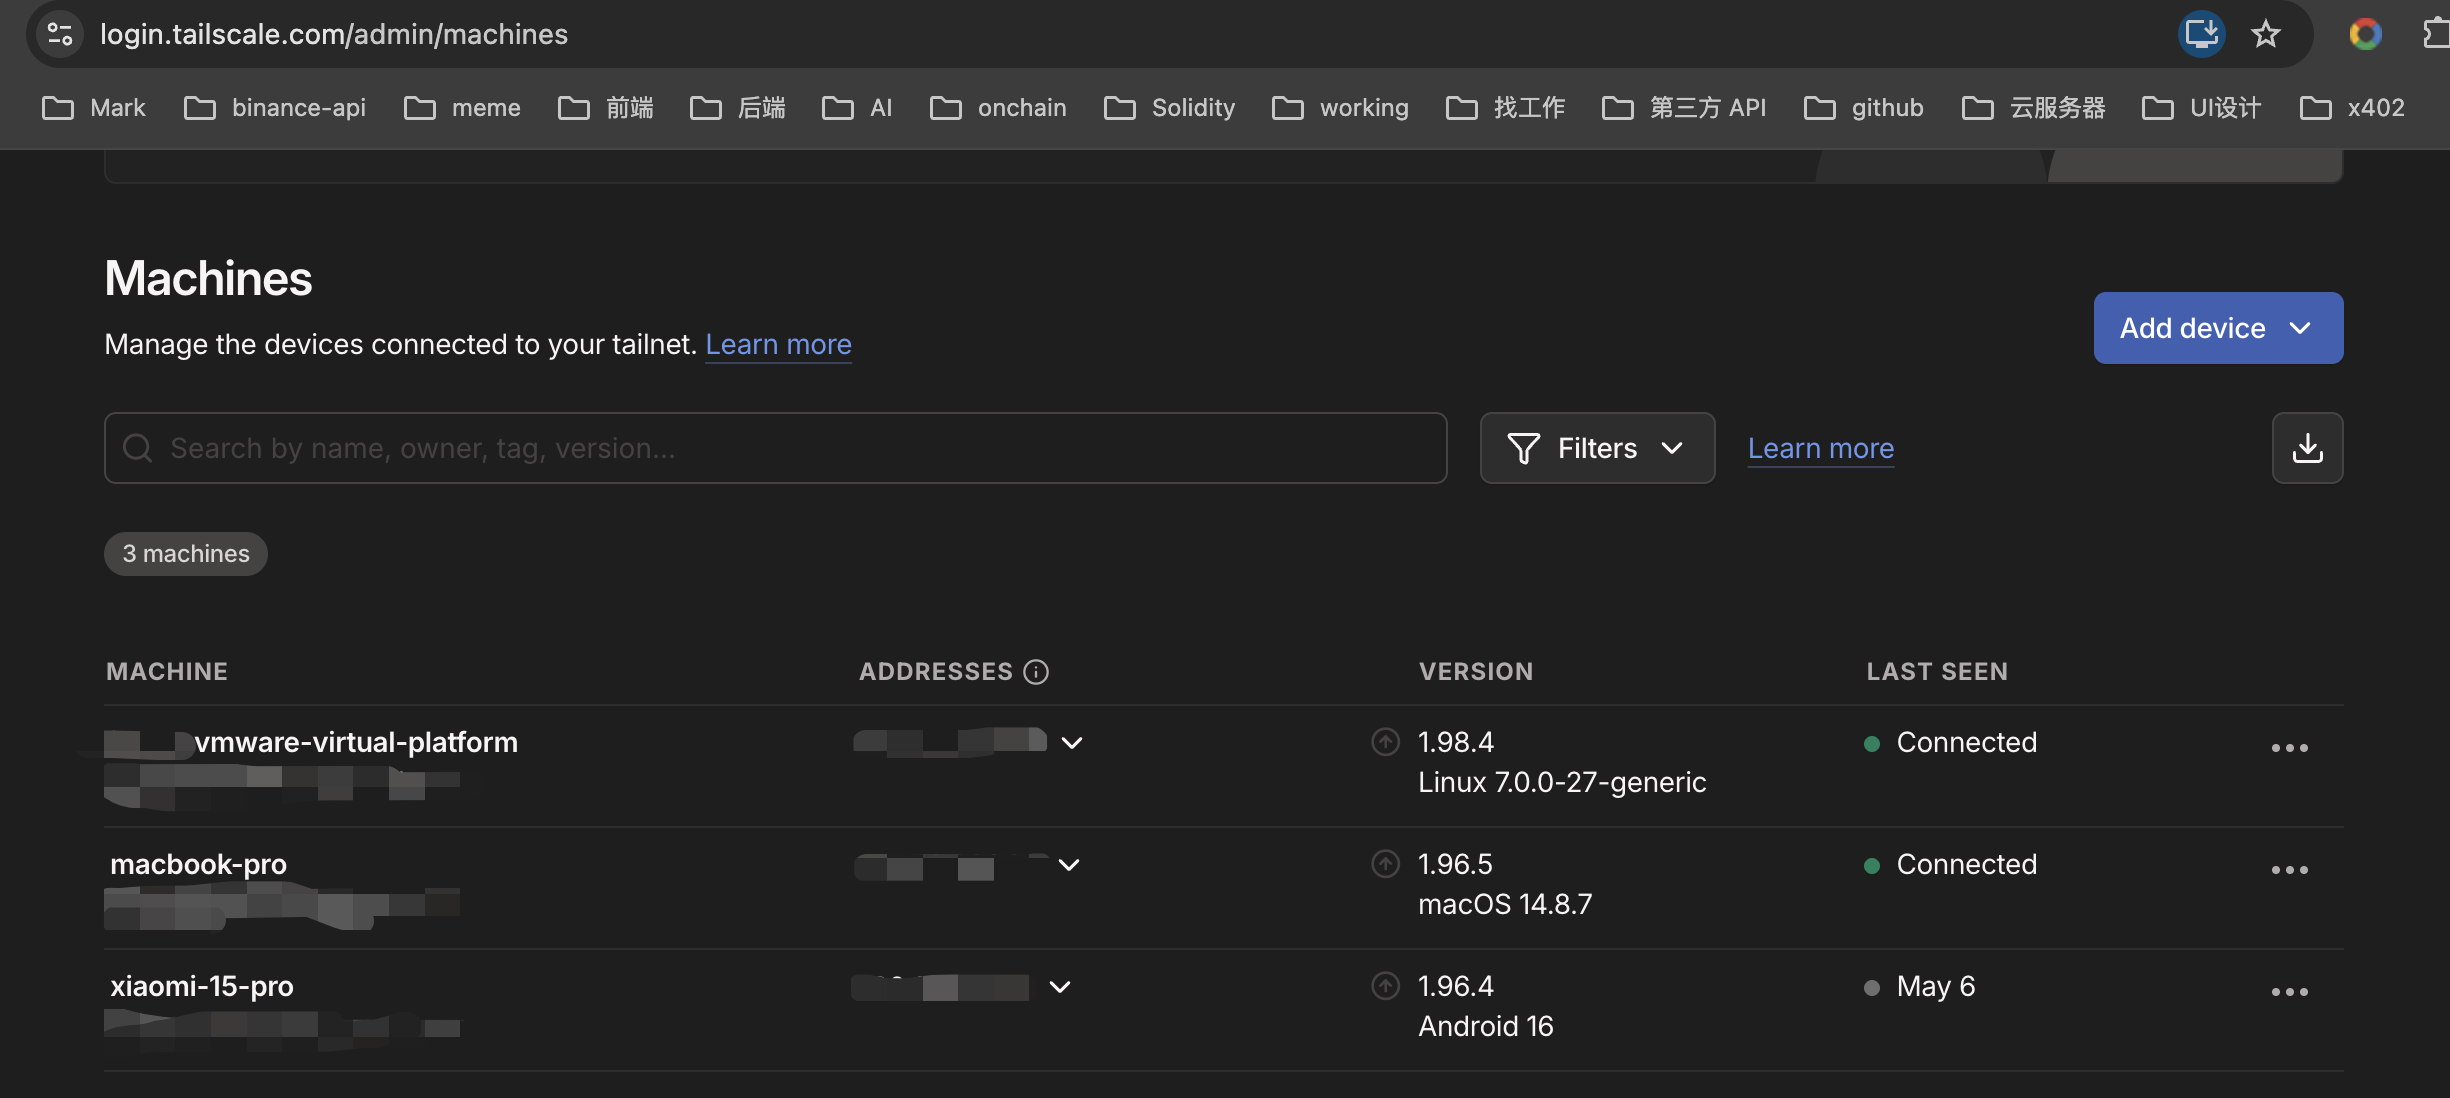Screen dimensions: 2450x1098
Task: Click Linux 7.0.0-27-generic text
Action: [1562, 782]
